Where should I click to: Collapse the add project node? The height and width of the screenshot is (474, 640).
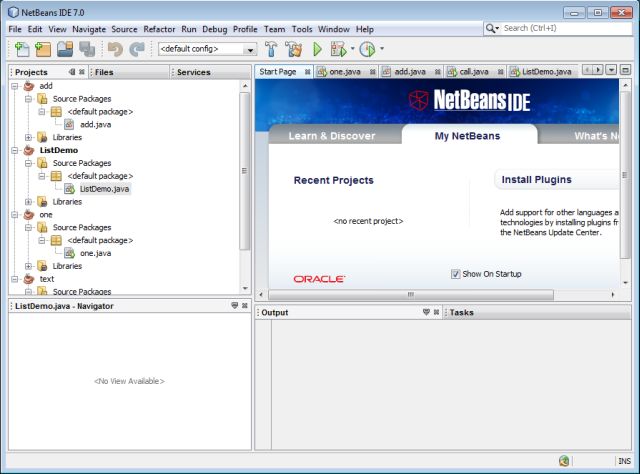[15, 86]
